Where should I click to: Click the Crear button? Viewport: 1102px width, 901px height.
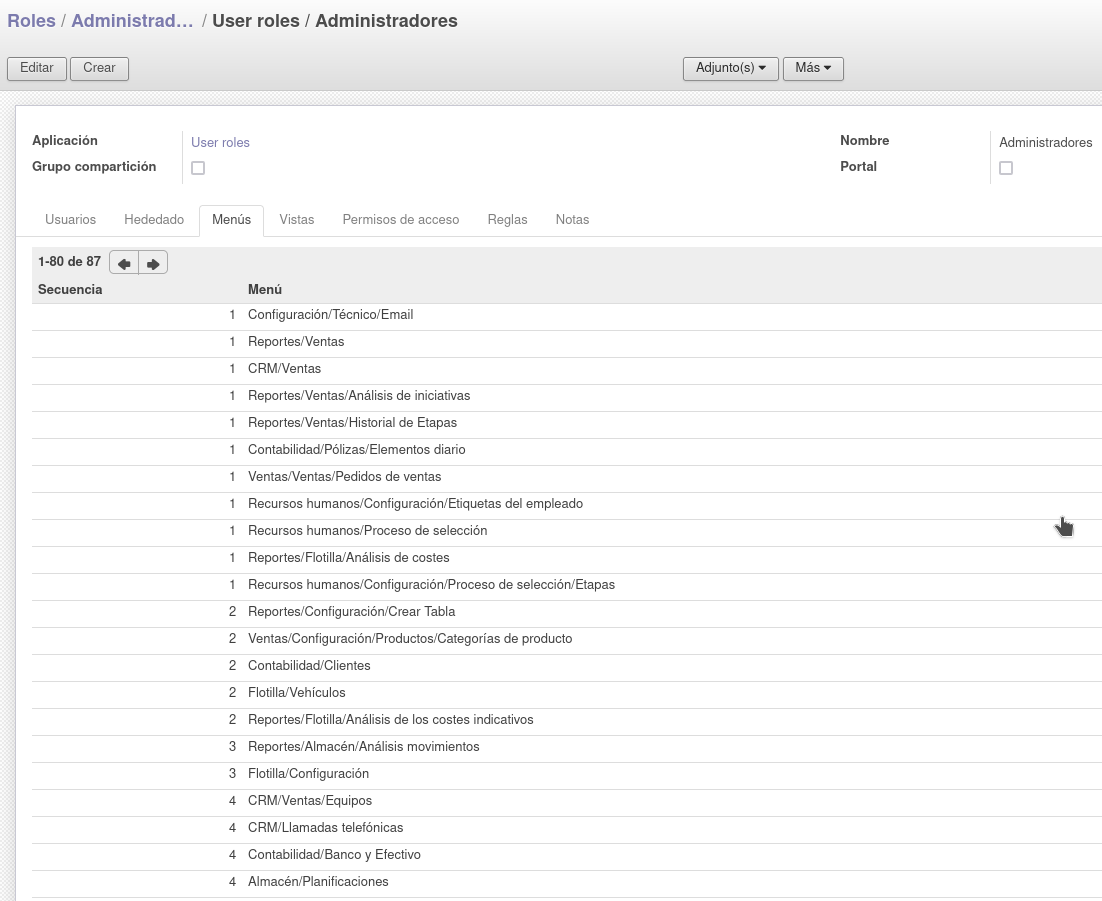pyautogui.click(x=99, y=68)
